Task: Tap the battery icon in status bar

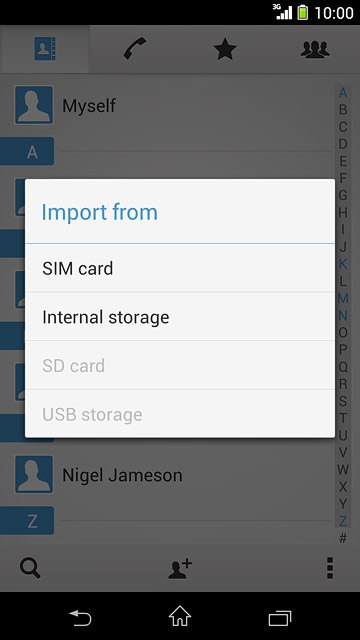Action: coord(302,12)
